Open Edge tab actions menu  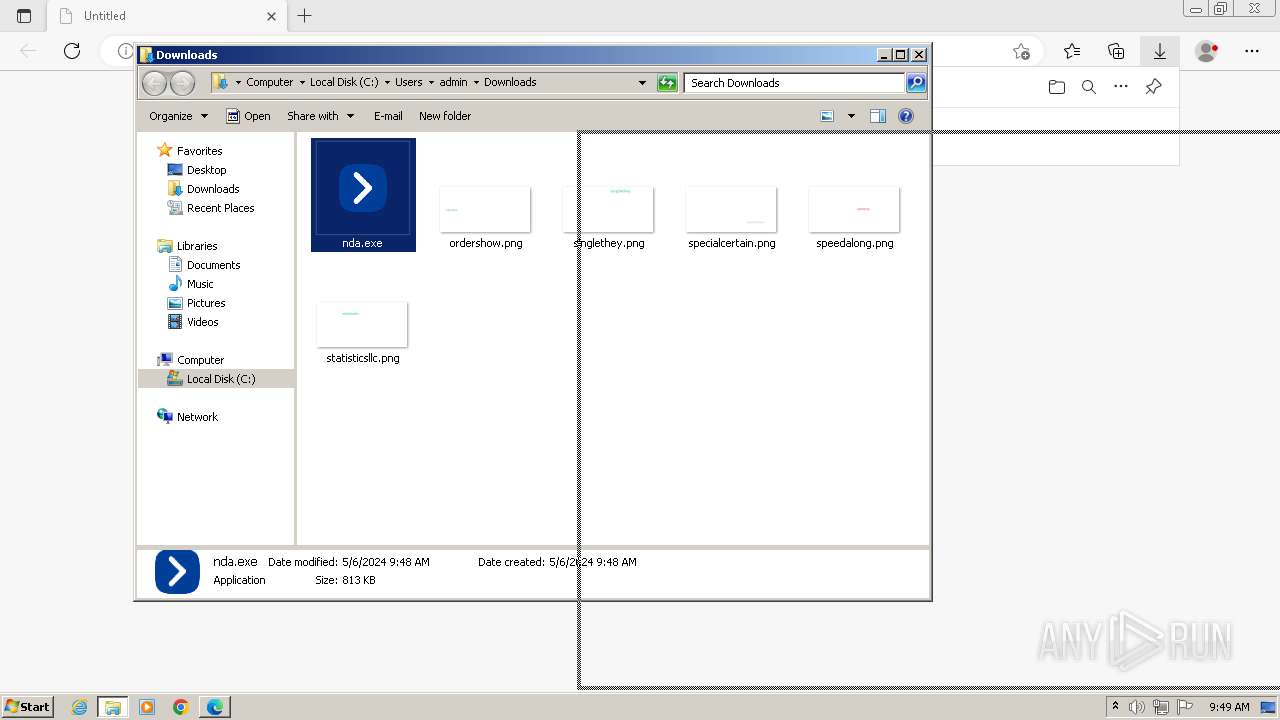[x=24, y=16]
